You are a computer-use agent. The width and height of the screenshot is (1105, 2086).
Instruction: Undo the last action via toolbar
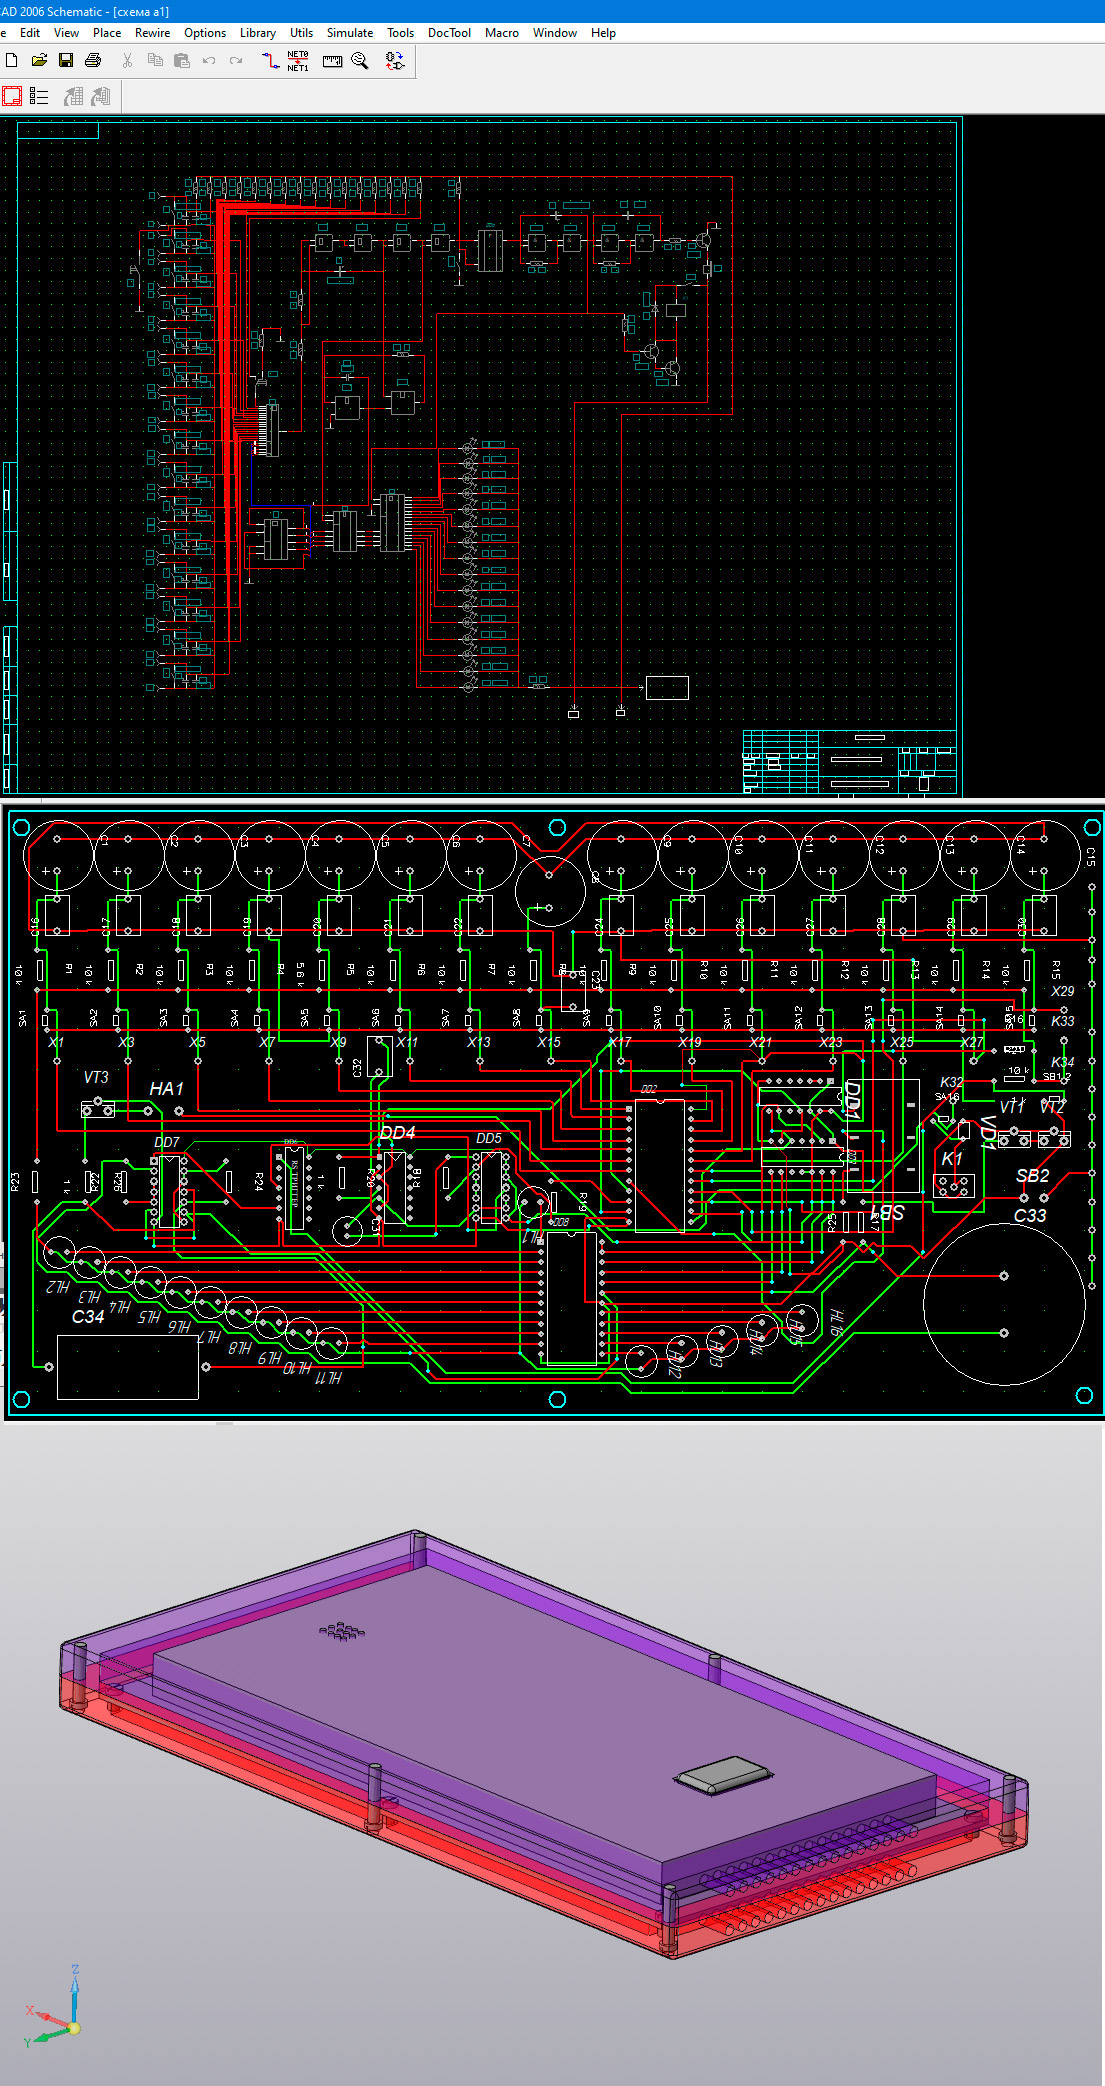pyautogui.click(x=209, y=60)
